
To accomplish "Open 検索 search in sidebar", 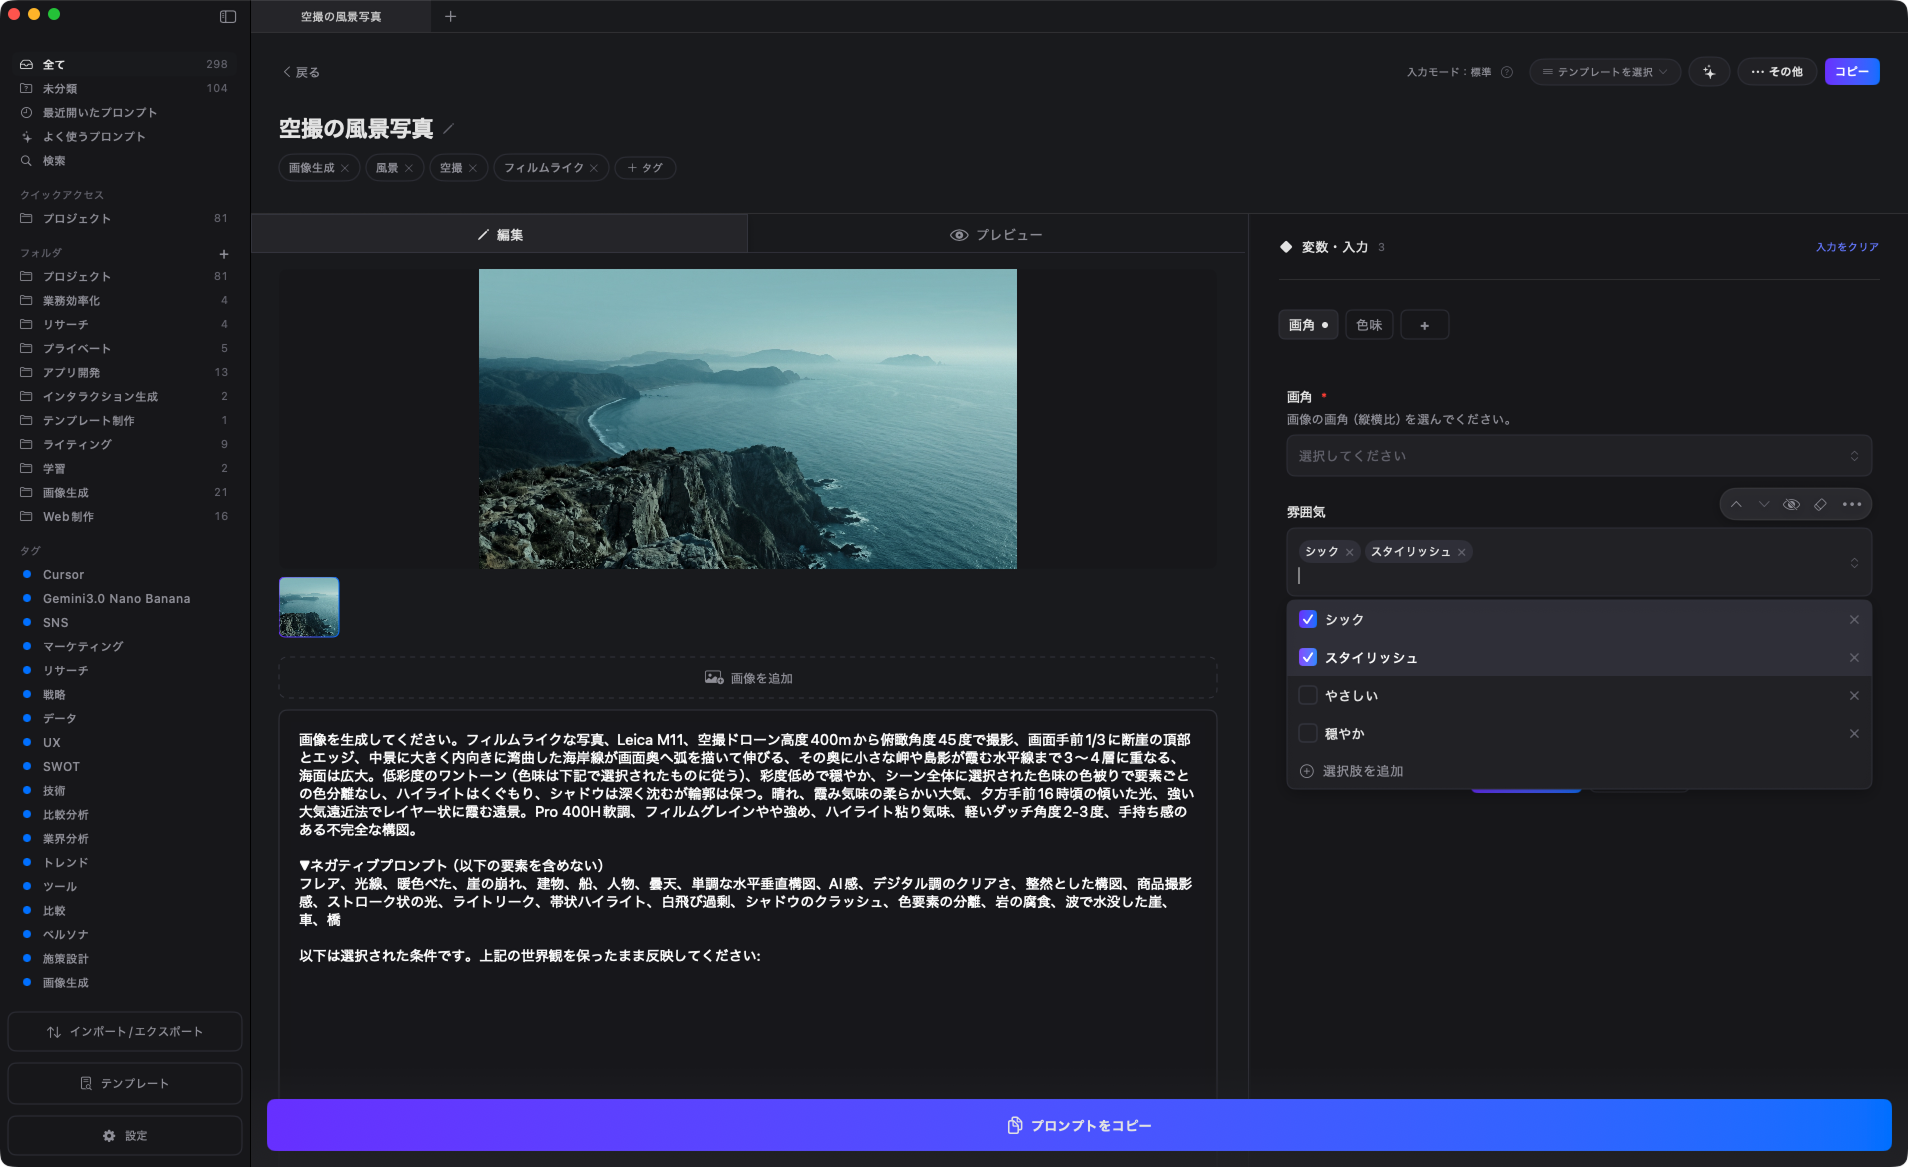I will coord(124,161).
